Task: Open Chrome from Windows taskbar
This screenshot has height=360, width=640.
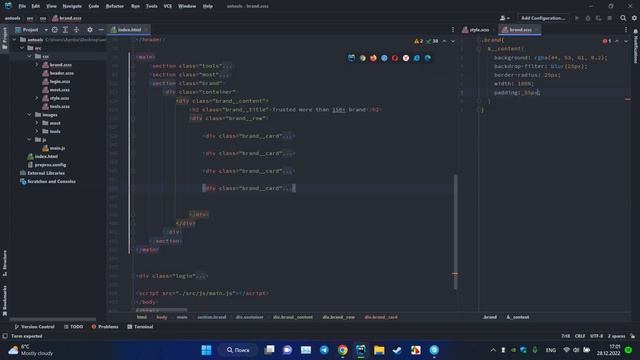Action: point(342,350)
